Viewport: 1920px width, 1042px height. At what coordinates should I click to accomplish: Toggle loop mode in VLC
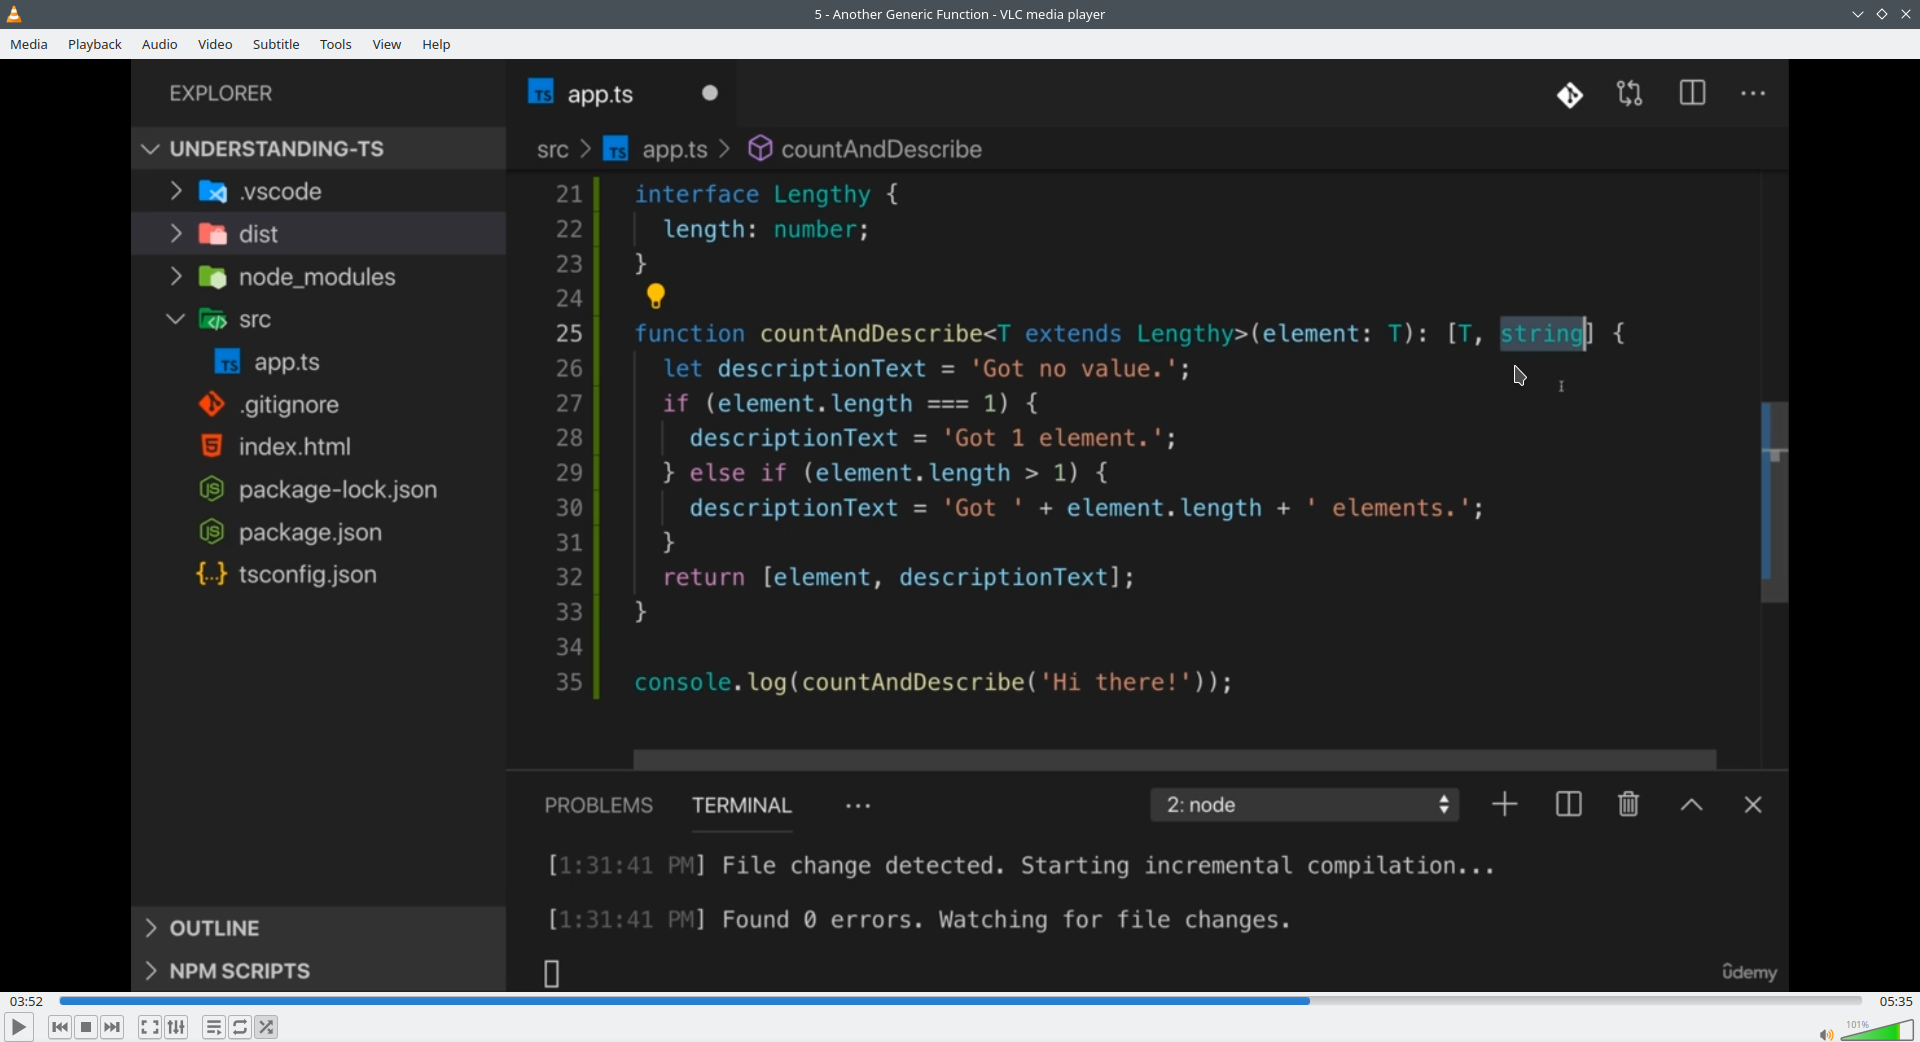tap(240, 1027)
